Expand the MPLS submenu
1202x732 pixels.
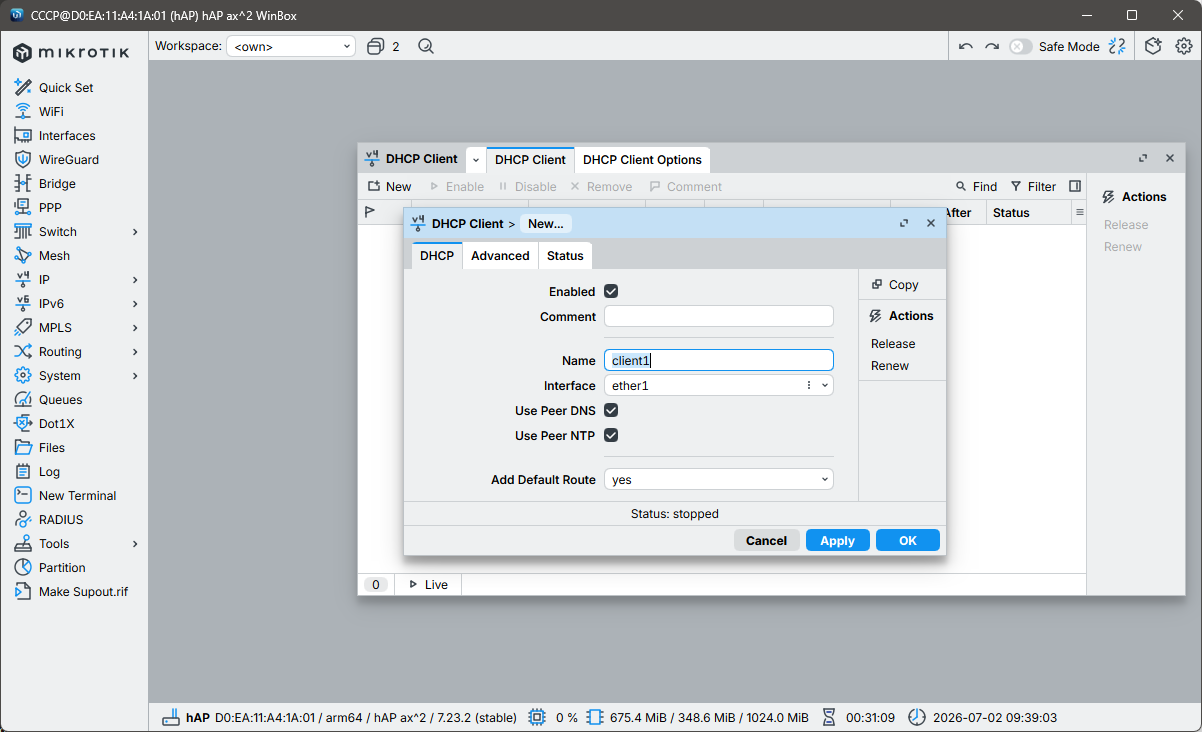pyautogui.click(x=135, y=327)
